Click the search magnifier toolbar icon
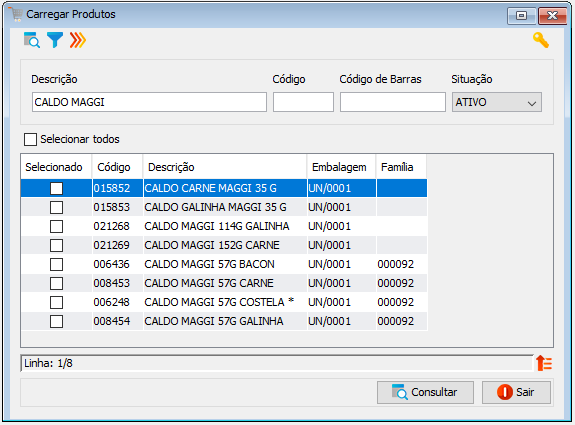 coord(32,40)
